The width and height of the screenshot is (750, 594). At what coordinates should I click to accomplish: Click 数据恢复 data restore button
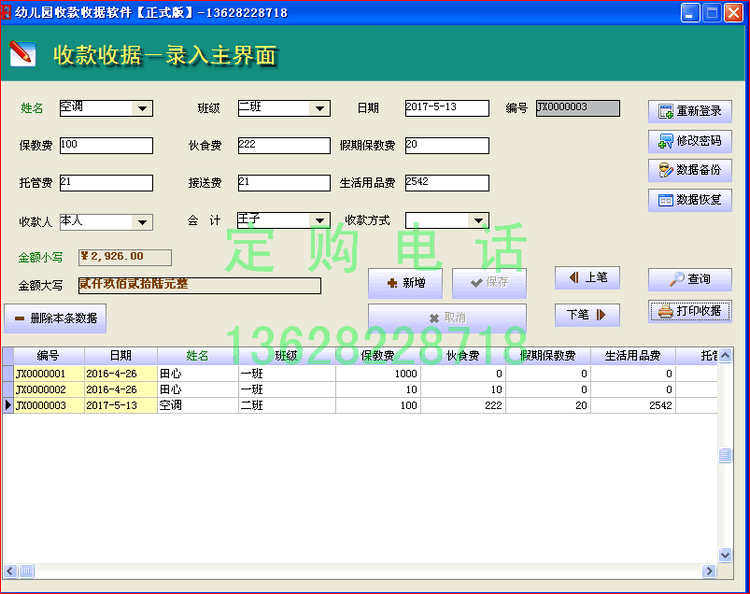pos(690,200)
